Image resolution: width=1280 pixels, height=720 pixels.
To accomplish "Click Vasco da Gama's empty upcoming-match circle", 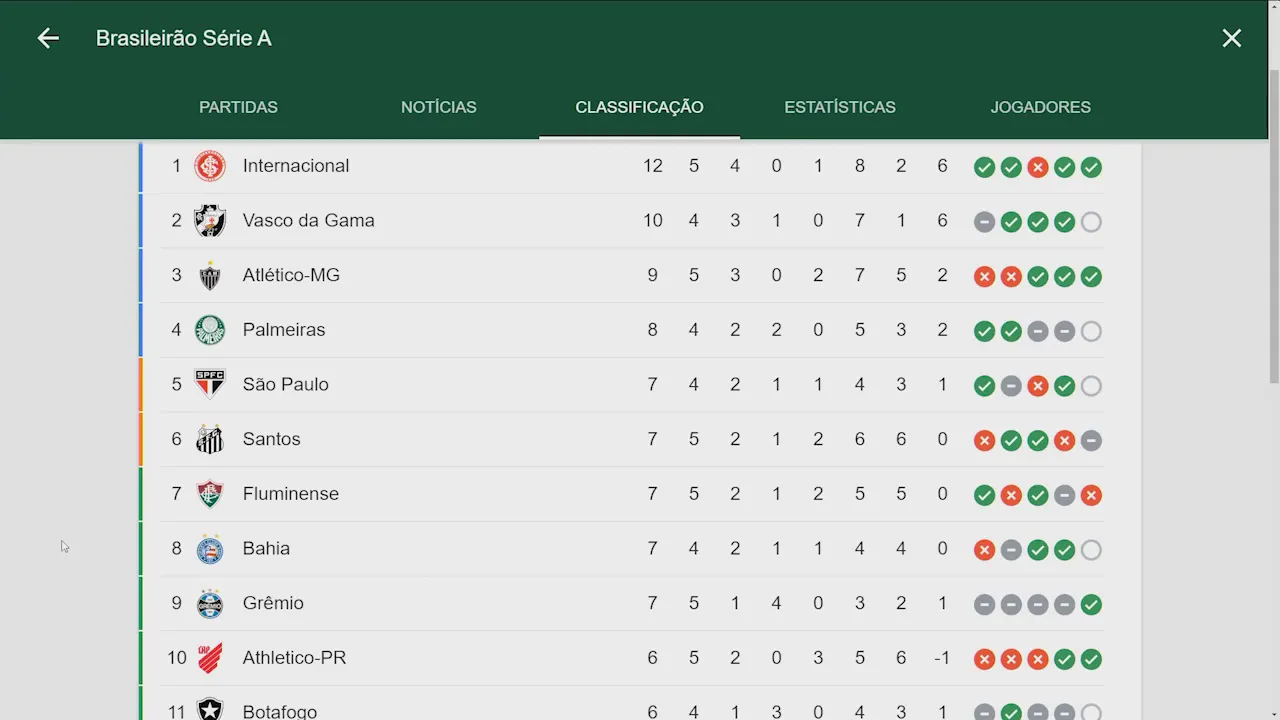I will tap(1091, 222).
